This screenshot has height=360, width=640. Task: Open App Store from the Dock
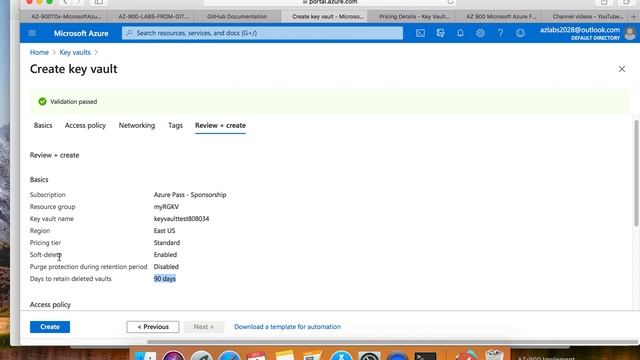coord(341,355)
